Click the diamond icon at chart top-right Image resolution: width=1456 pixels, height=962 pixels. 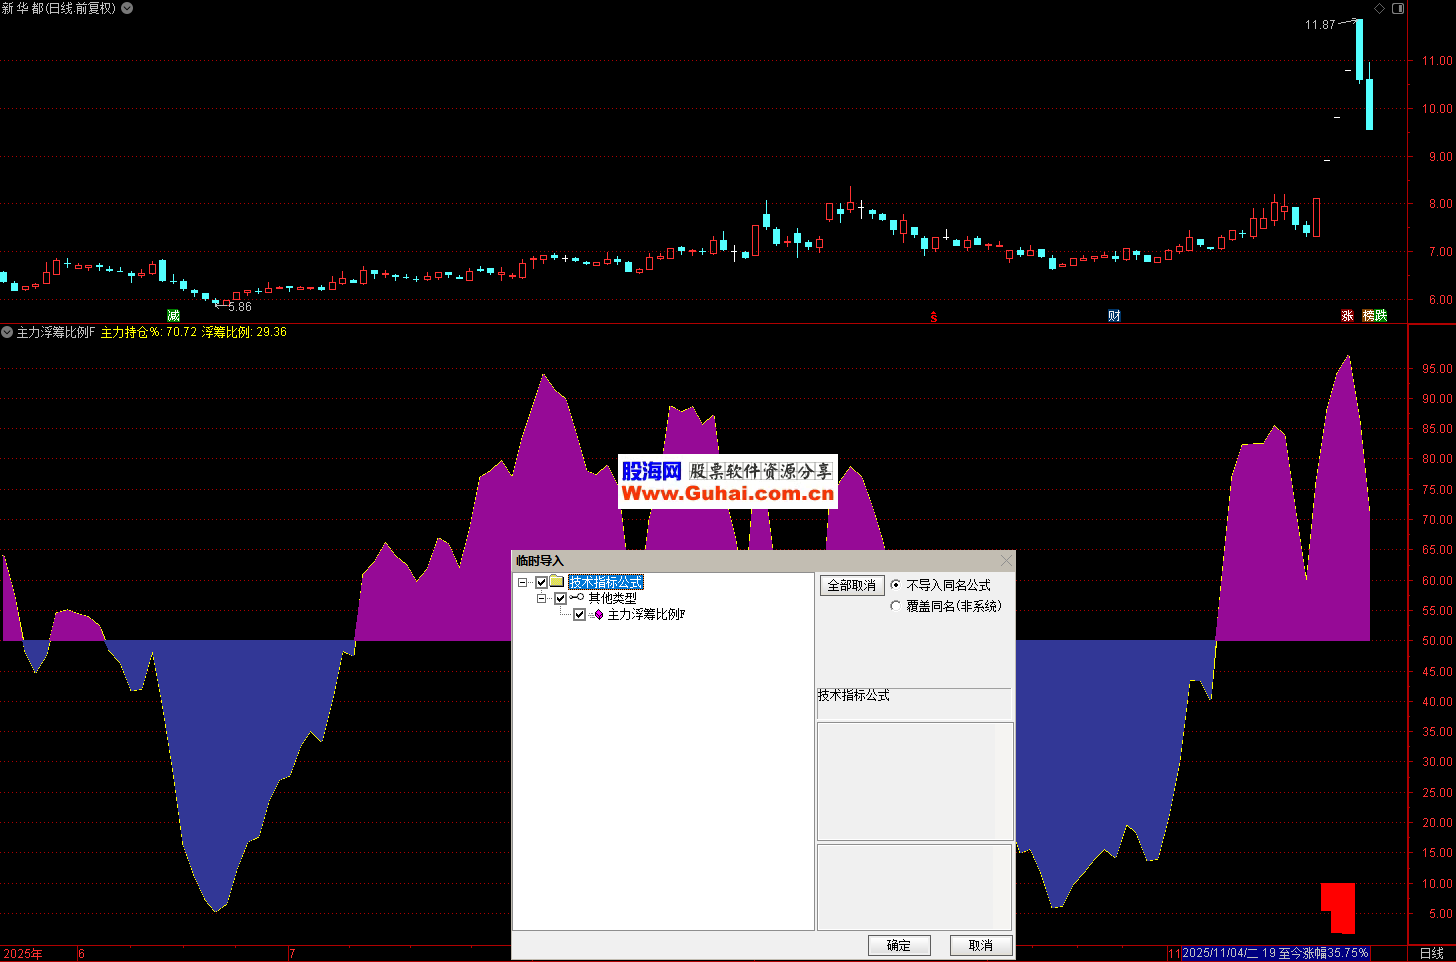(1379, 8)
